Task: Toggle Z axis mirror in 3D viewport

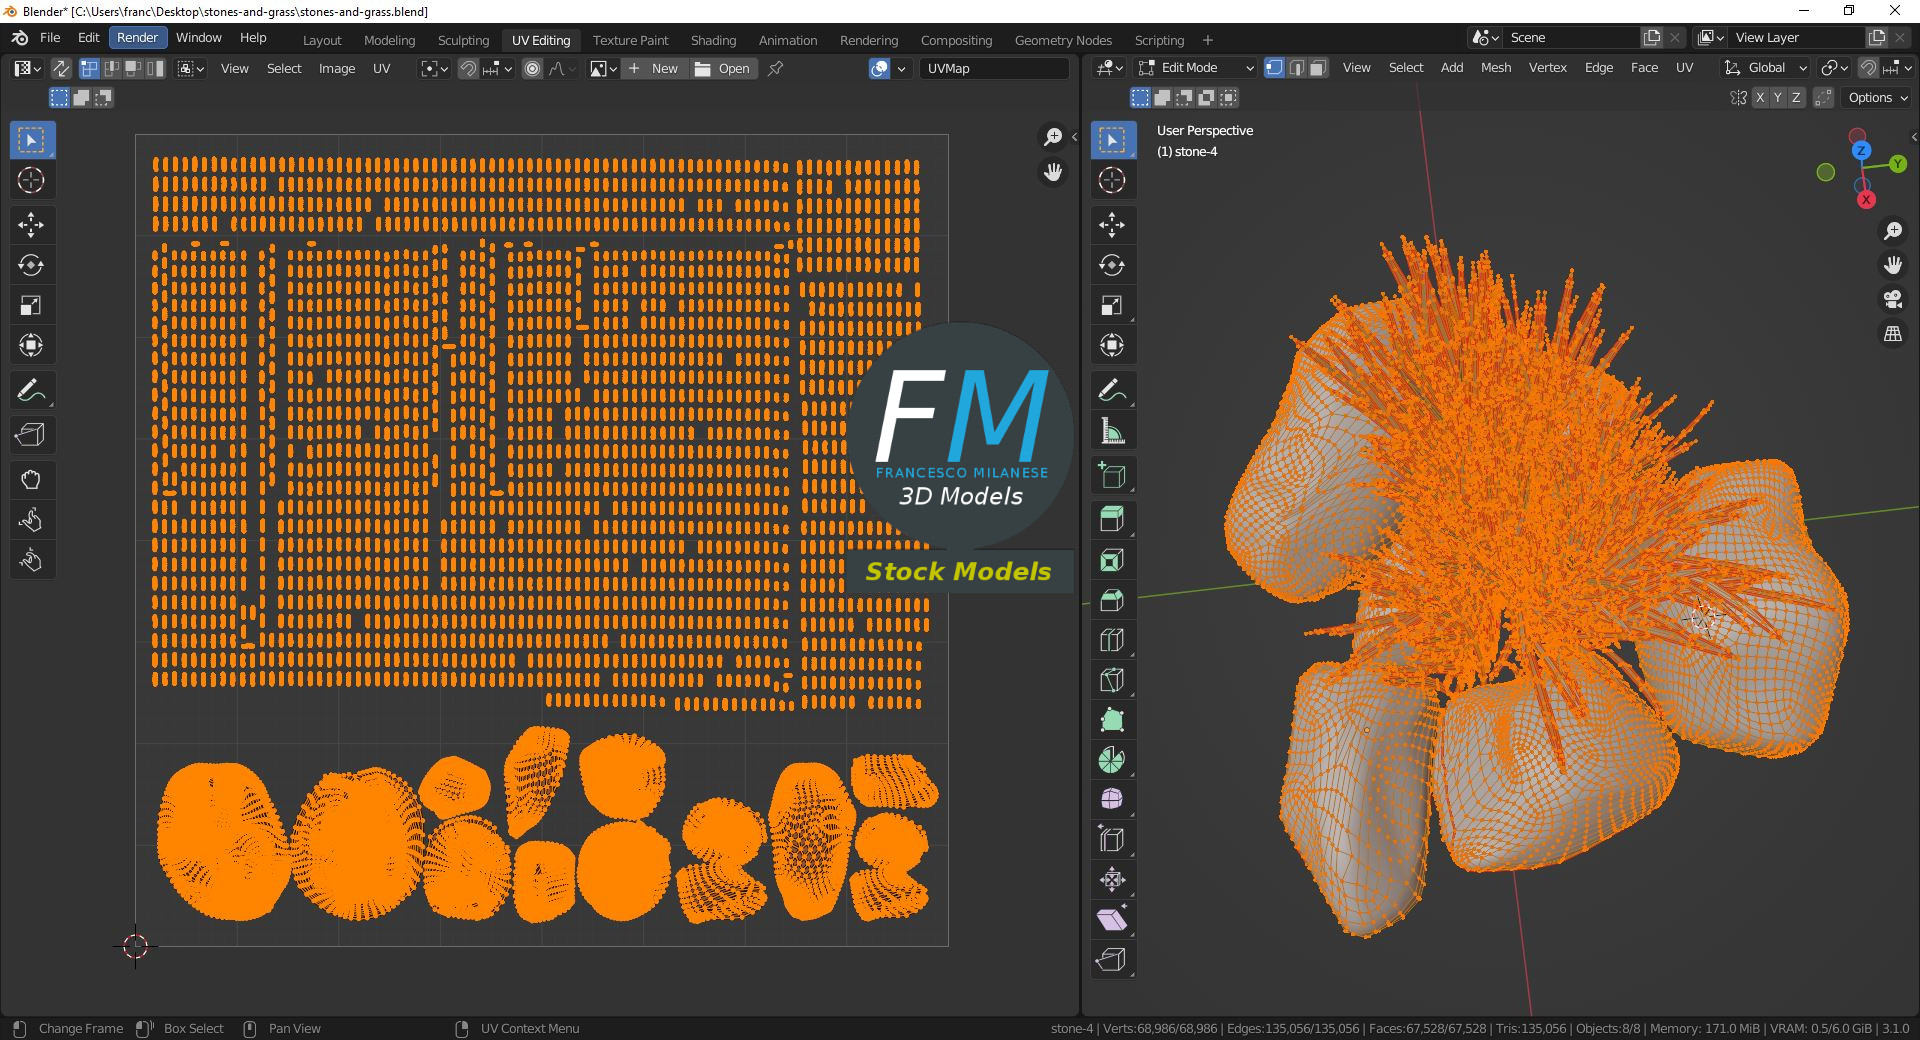Action: pyautogui.click(x=1797, y=97)
